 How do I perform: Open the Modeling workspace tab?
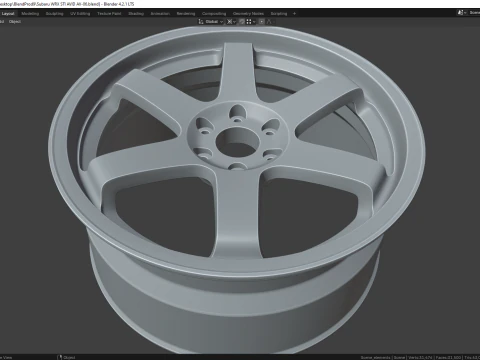(x=30, y=14)
